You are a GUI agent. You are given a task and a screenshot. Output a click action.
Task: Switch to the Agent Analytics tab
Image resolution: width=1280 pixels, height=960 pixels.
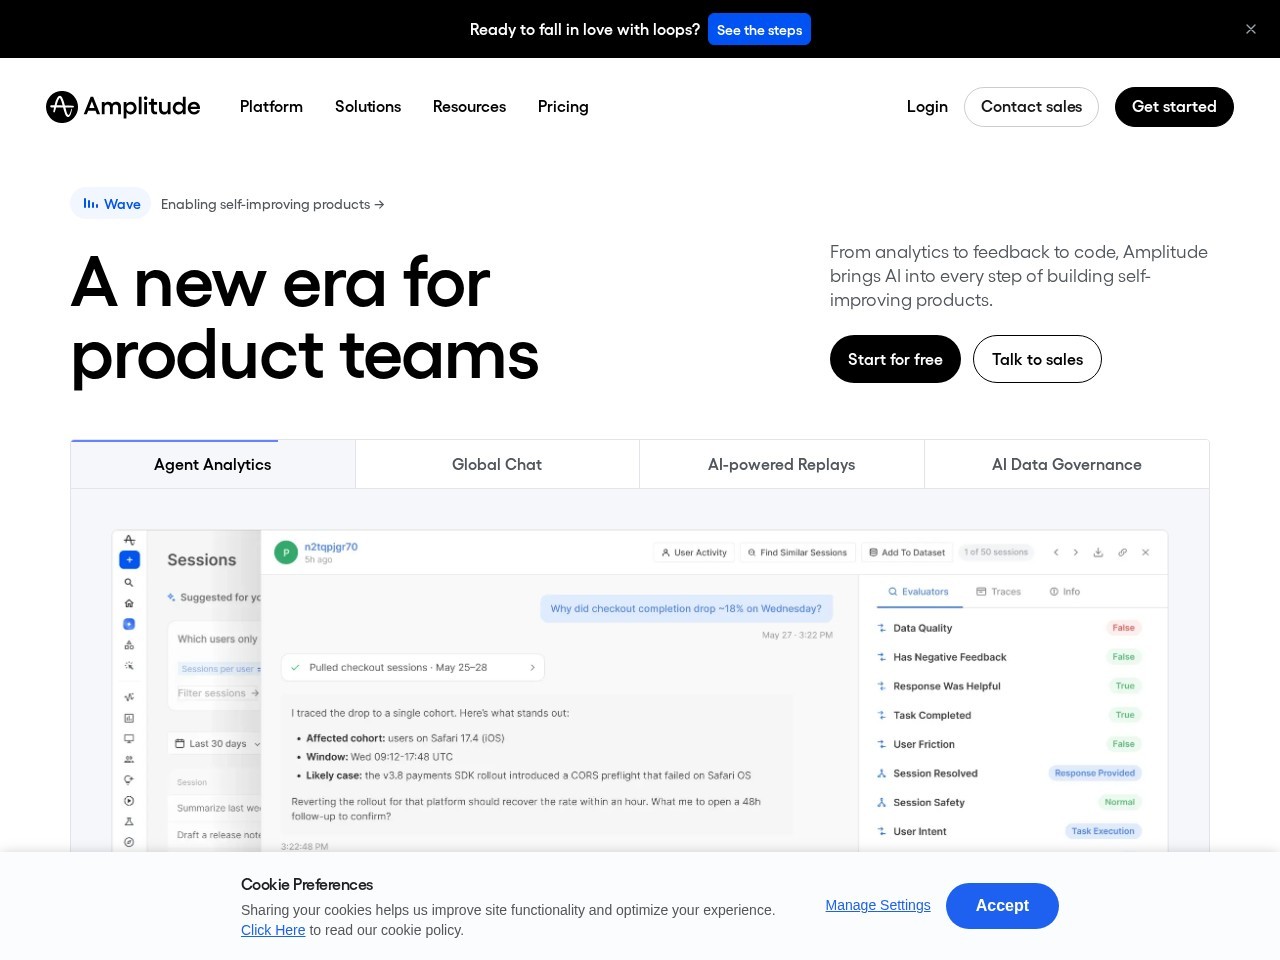tap(213, 464)
